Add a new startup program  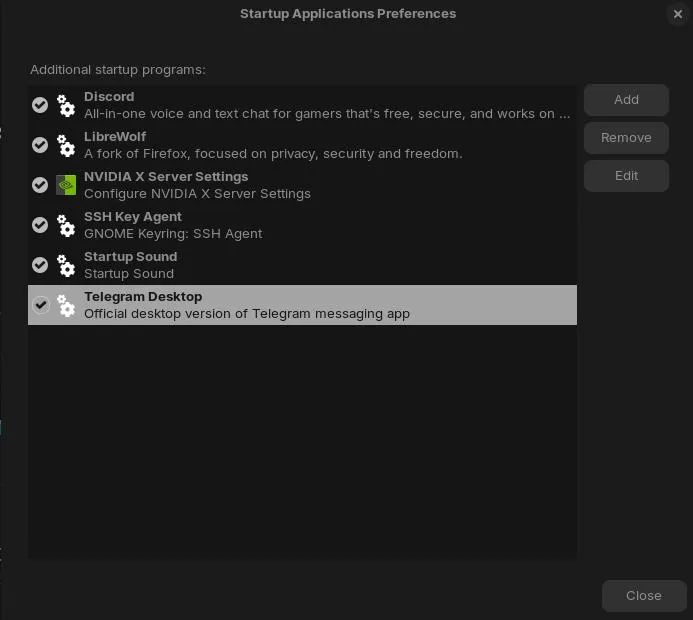[x=626, y=100]
